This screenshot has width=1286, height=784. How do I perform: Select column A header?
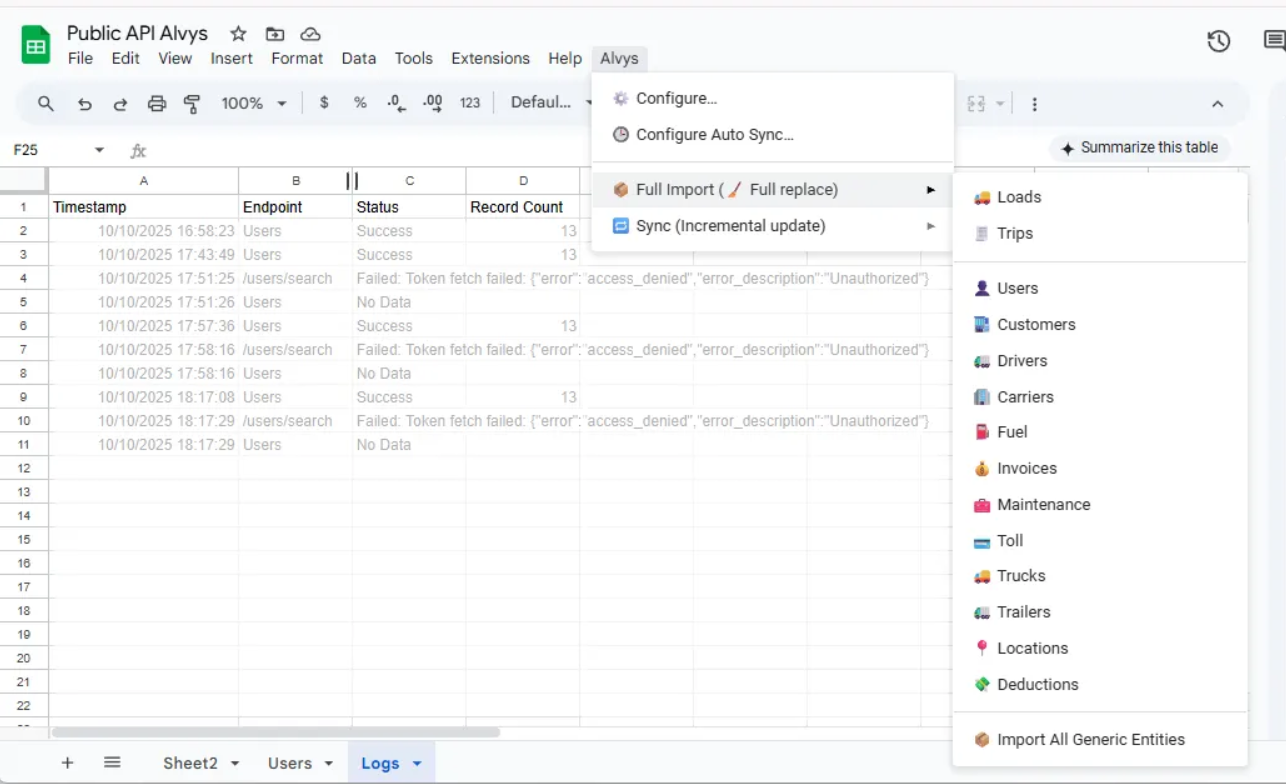point(144,181)
